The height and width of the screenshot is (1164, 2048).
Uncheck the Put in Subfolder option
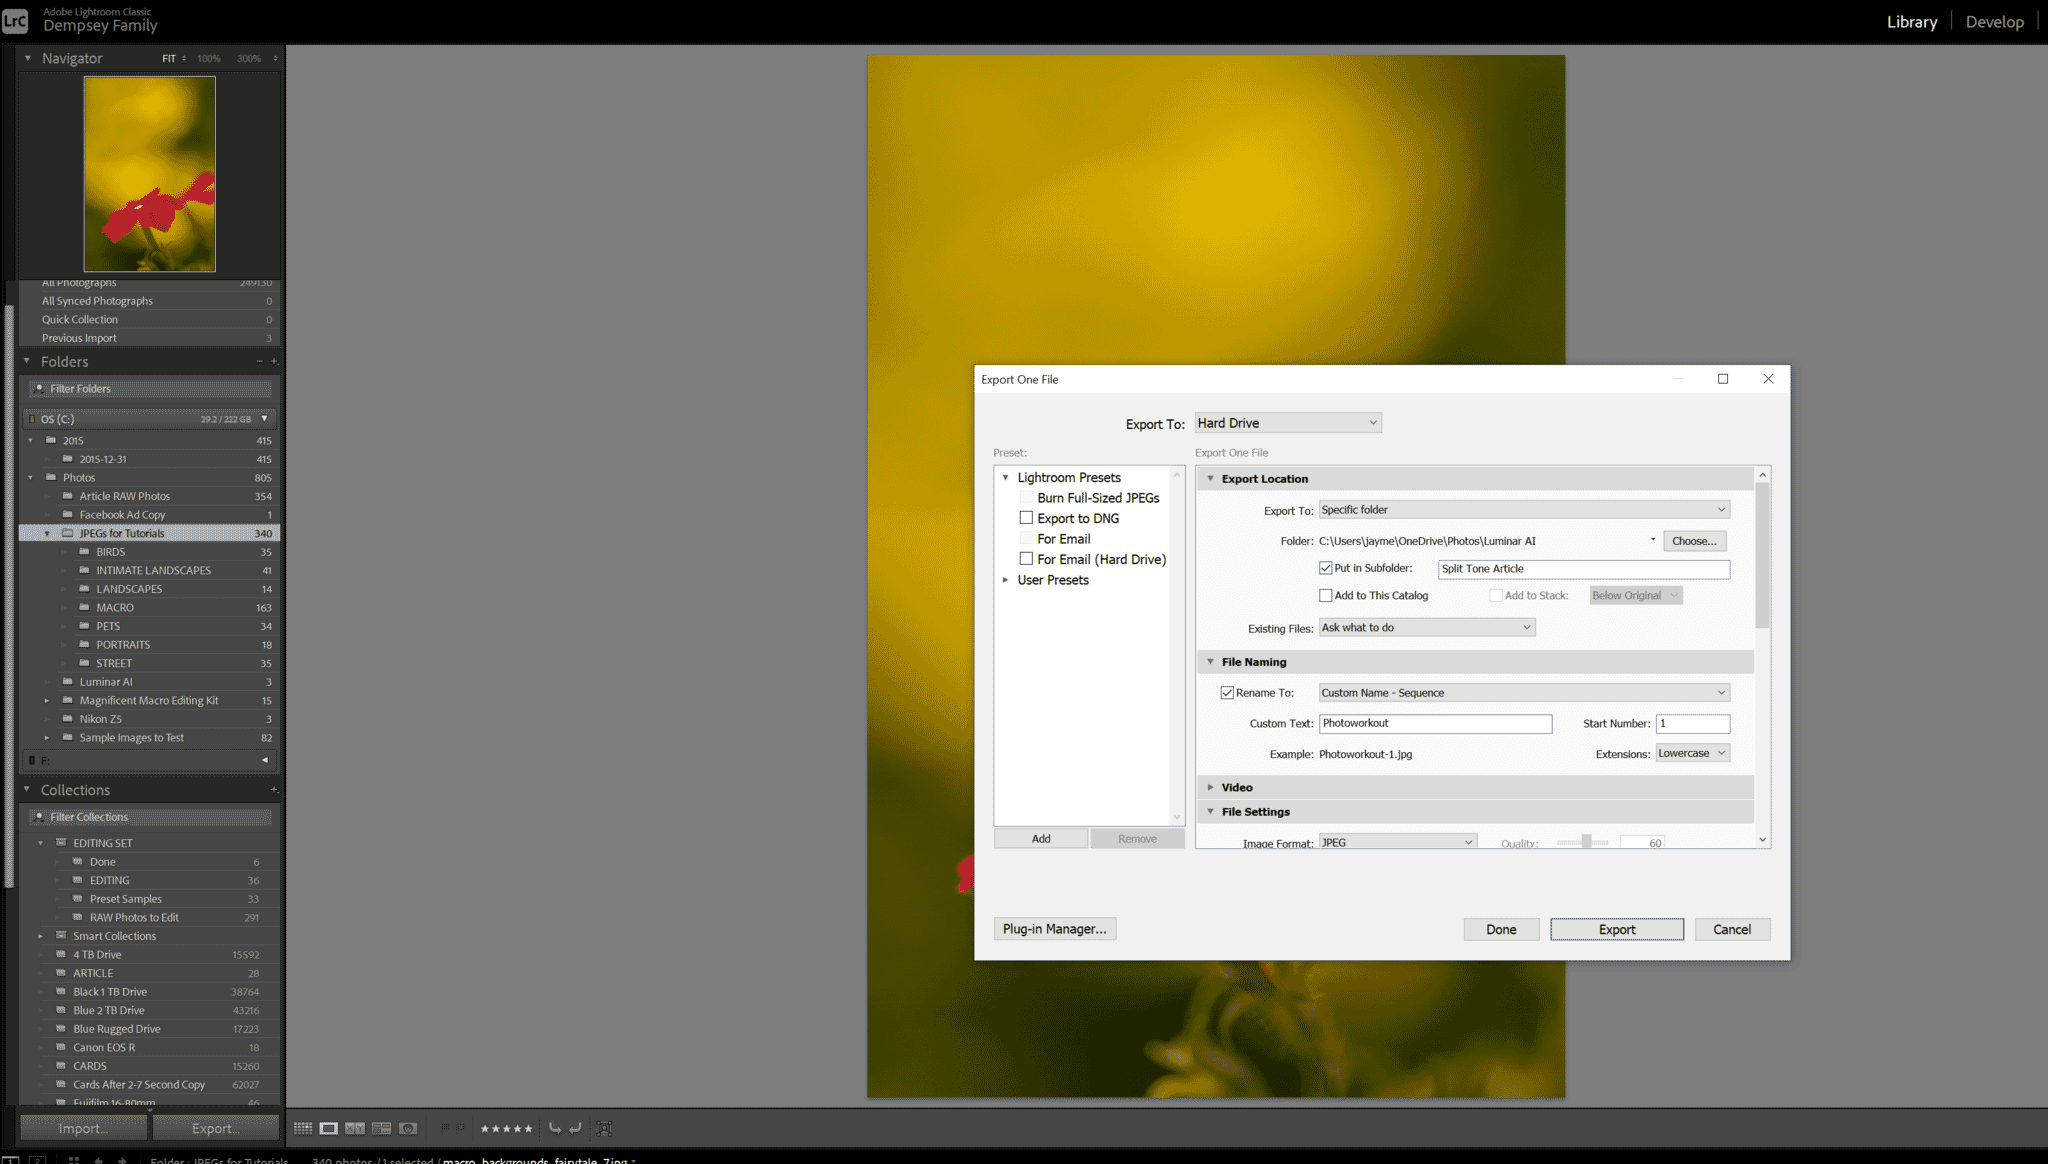coord(1325,567)
